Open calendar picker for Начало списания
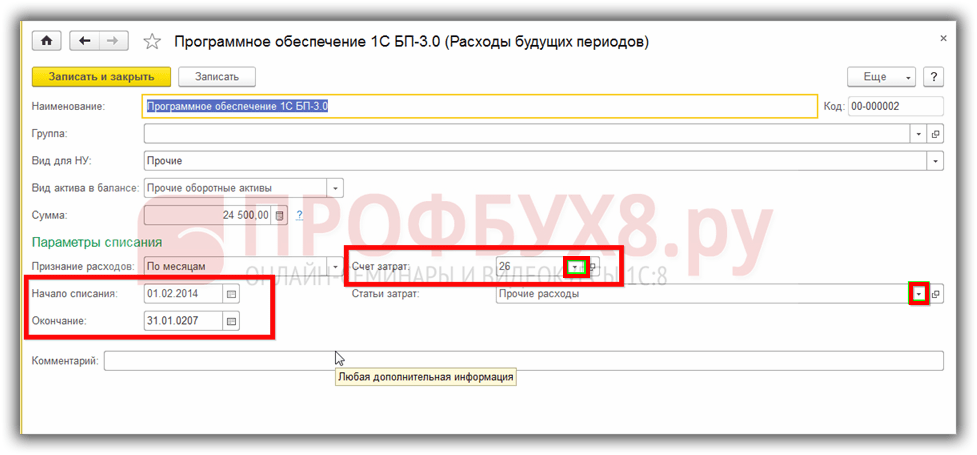Image resolution: width=977 pixels, height=455 pixels. (x=231, y=294)
